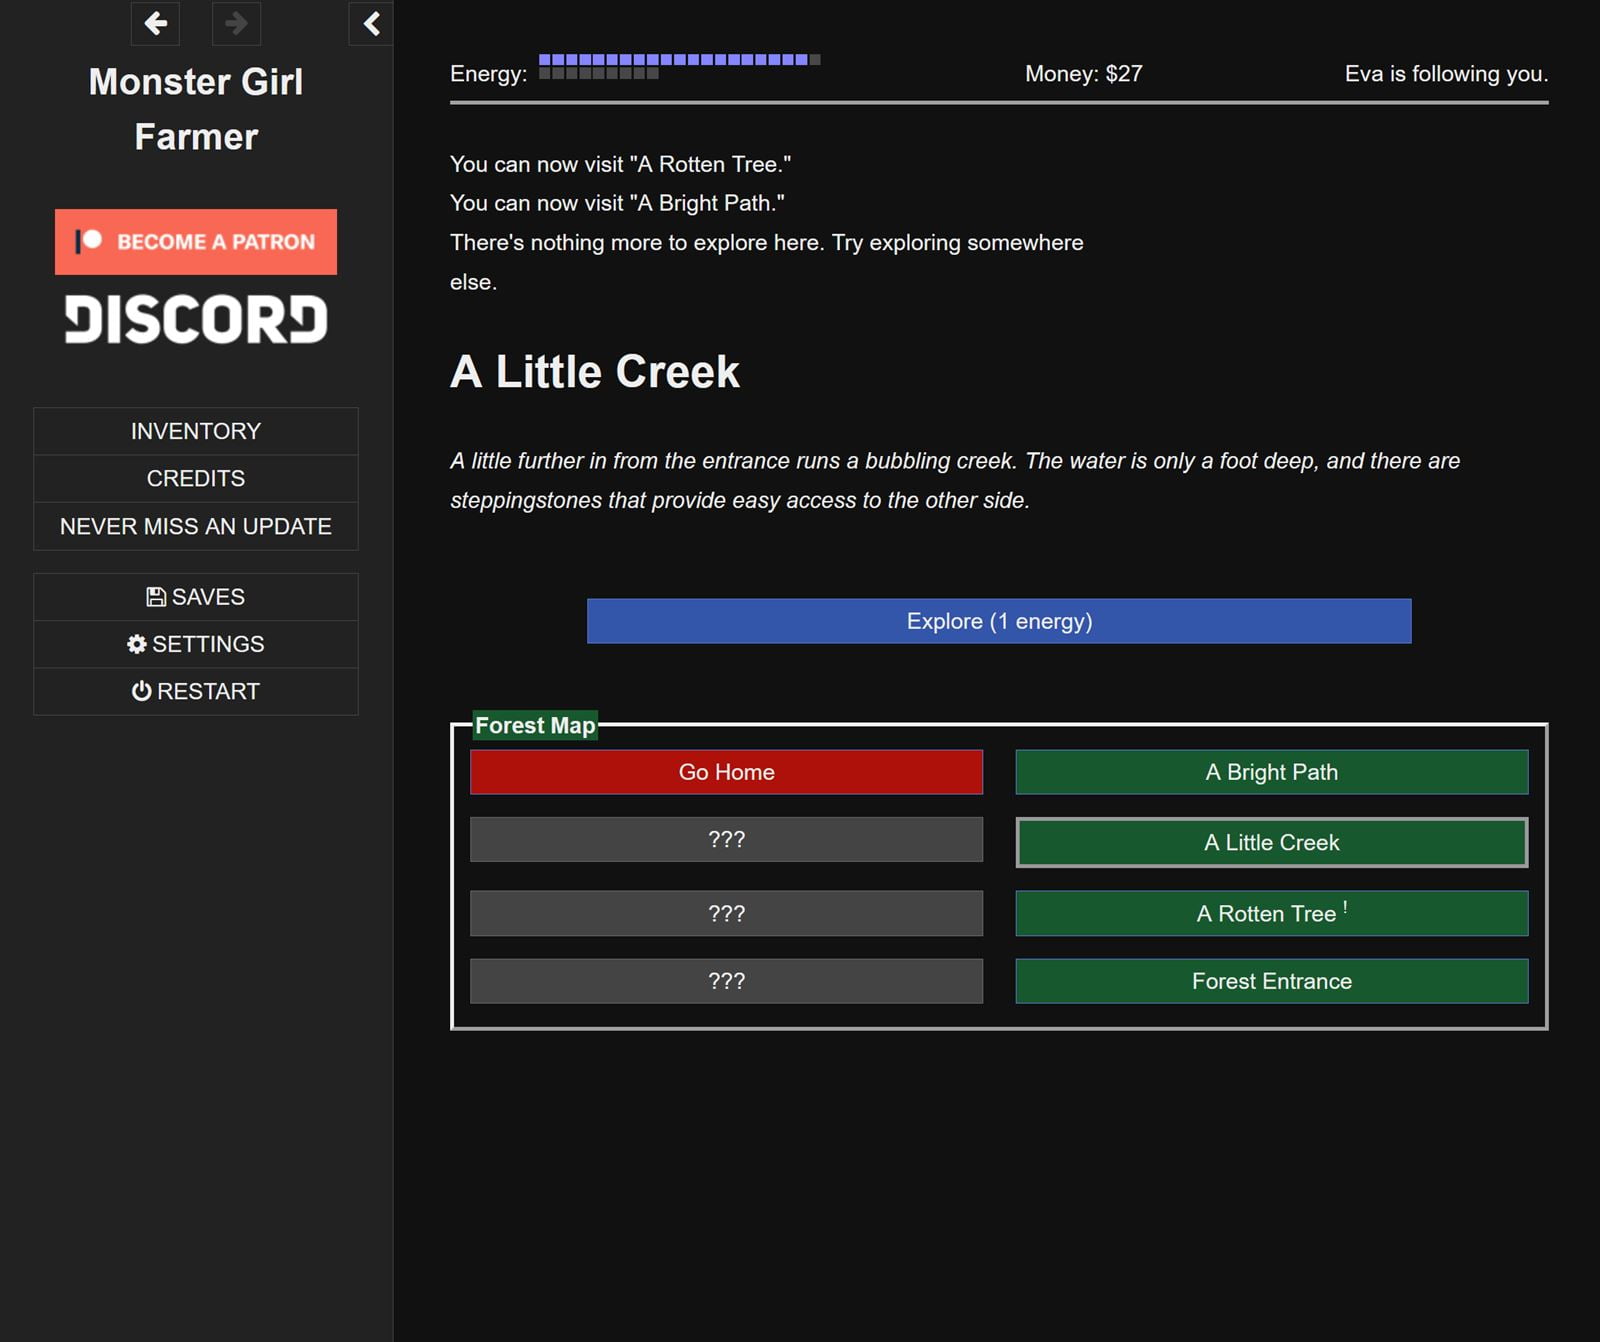View the Credits
This screenshot has height=1342, width=1600.
pos(195,478)
